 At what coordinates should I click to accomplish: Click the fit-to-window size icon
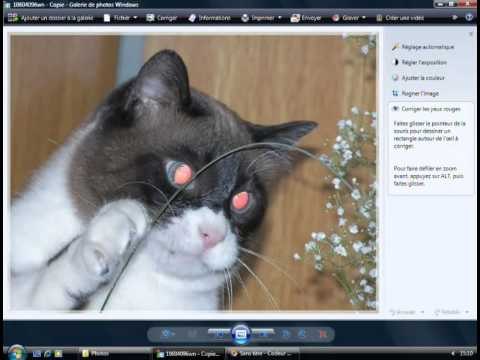tap(192, 334)
